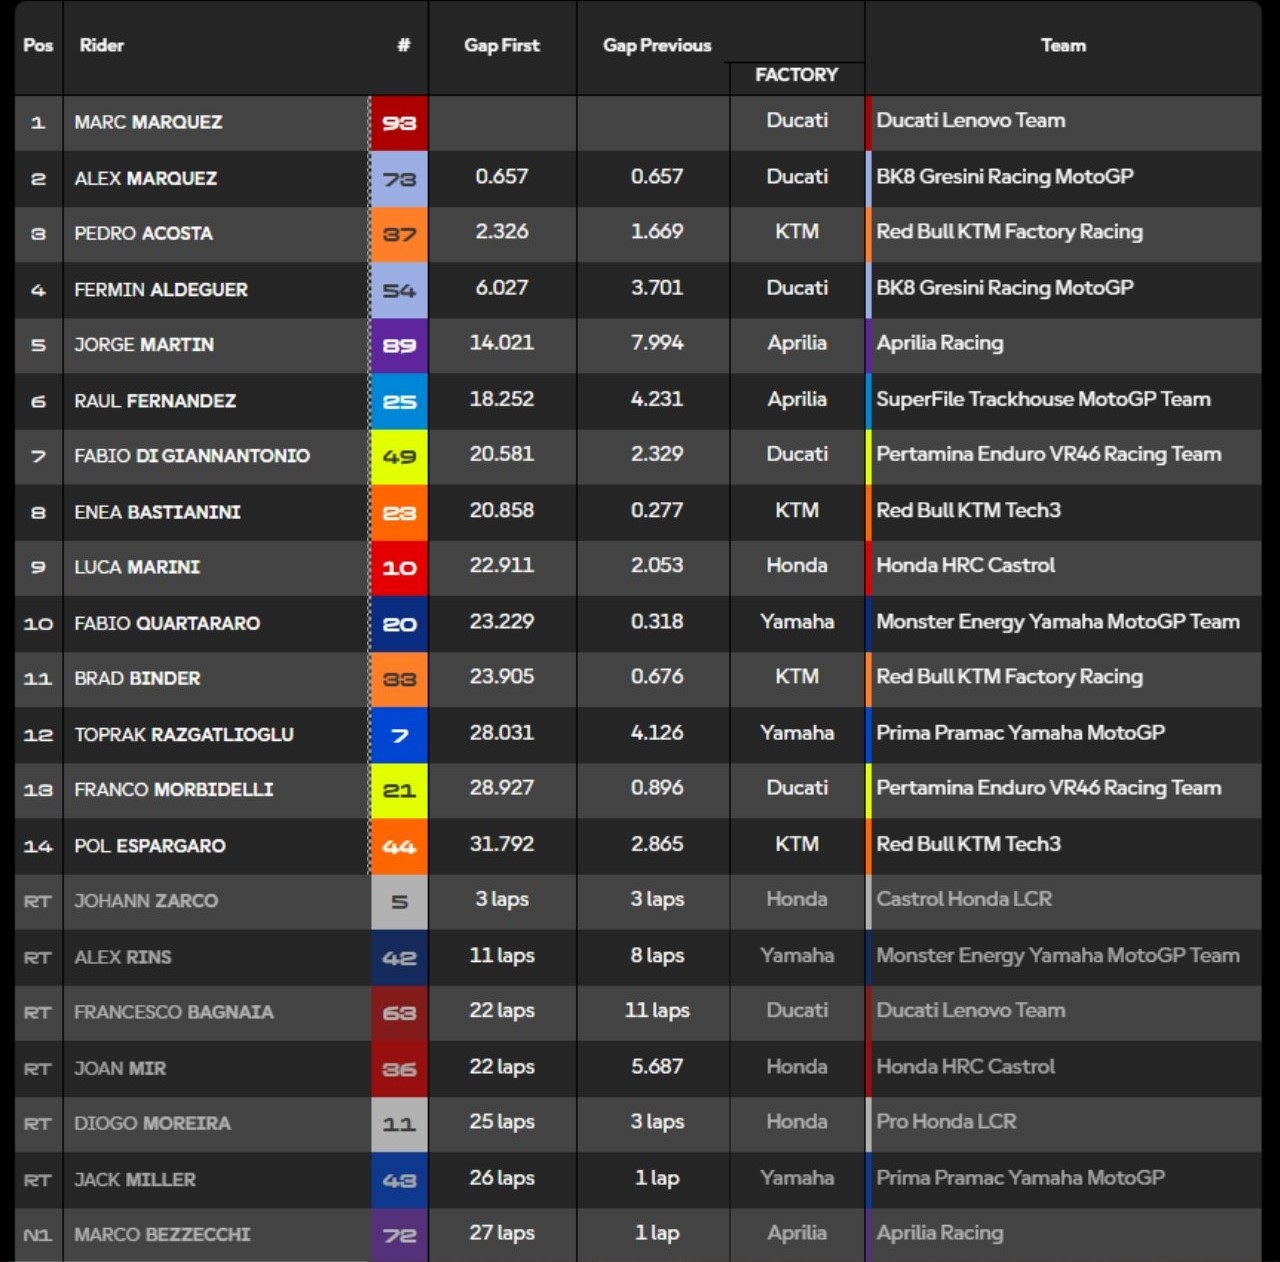Select rider name FABIO QUARTARARO
This screenshot has width=1280, height=1262.
(x=167, y=623)
